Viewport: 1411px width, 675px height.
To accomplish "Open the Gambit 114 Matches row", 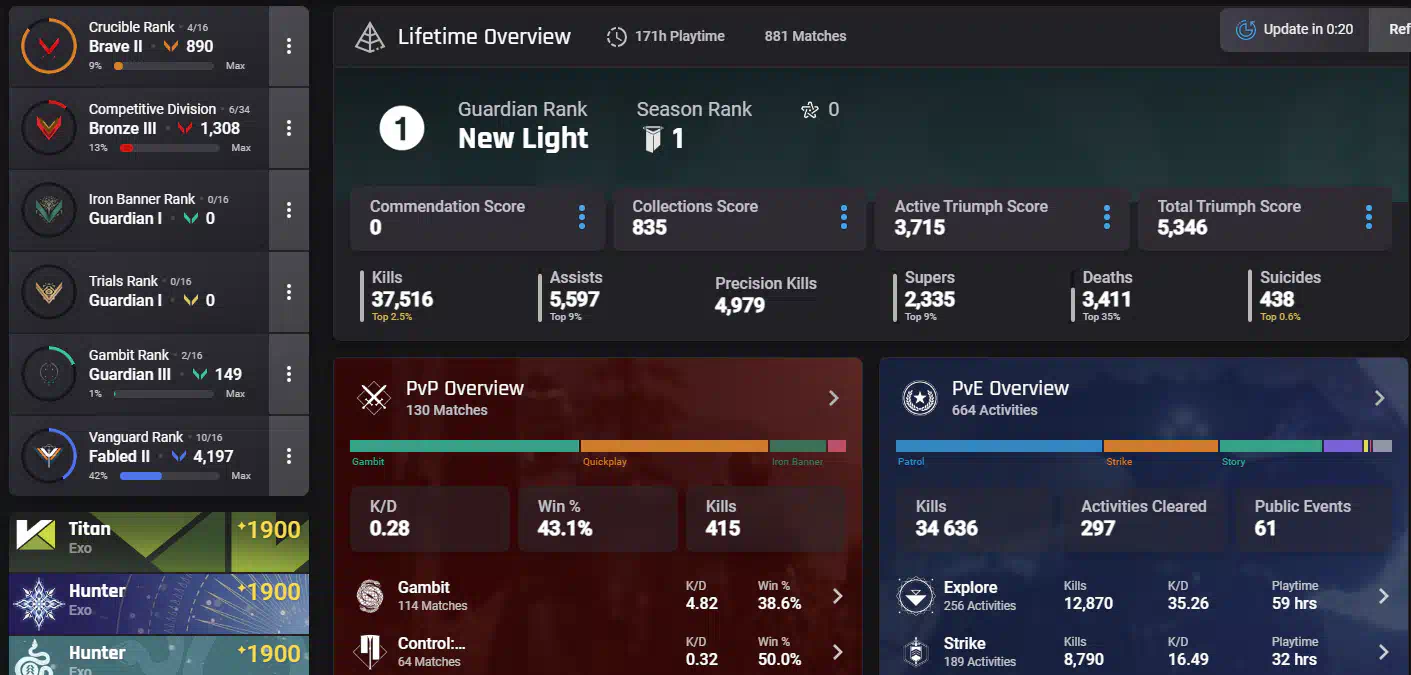I will point(597,596).
